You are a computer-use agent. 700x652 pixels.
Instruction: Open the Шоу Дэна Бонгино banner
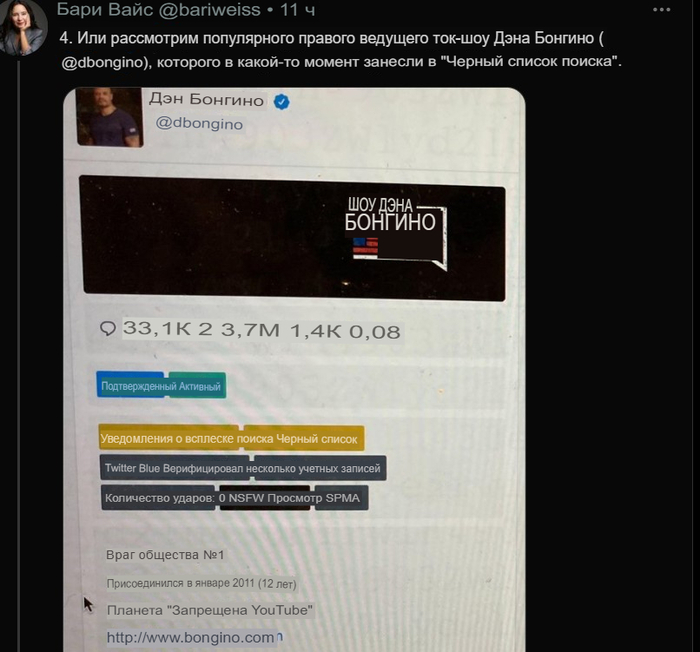[294, 239]
